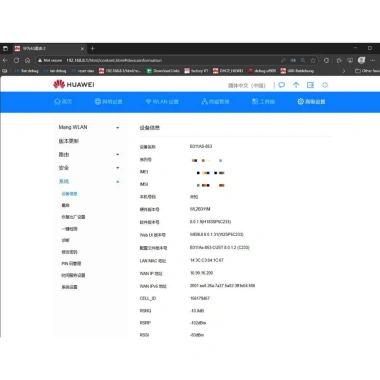The height and width of the screenshot is (380, 380).
Task: Open the reset vlan bookmark
Action: click(83, 71)
